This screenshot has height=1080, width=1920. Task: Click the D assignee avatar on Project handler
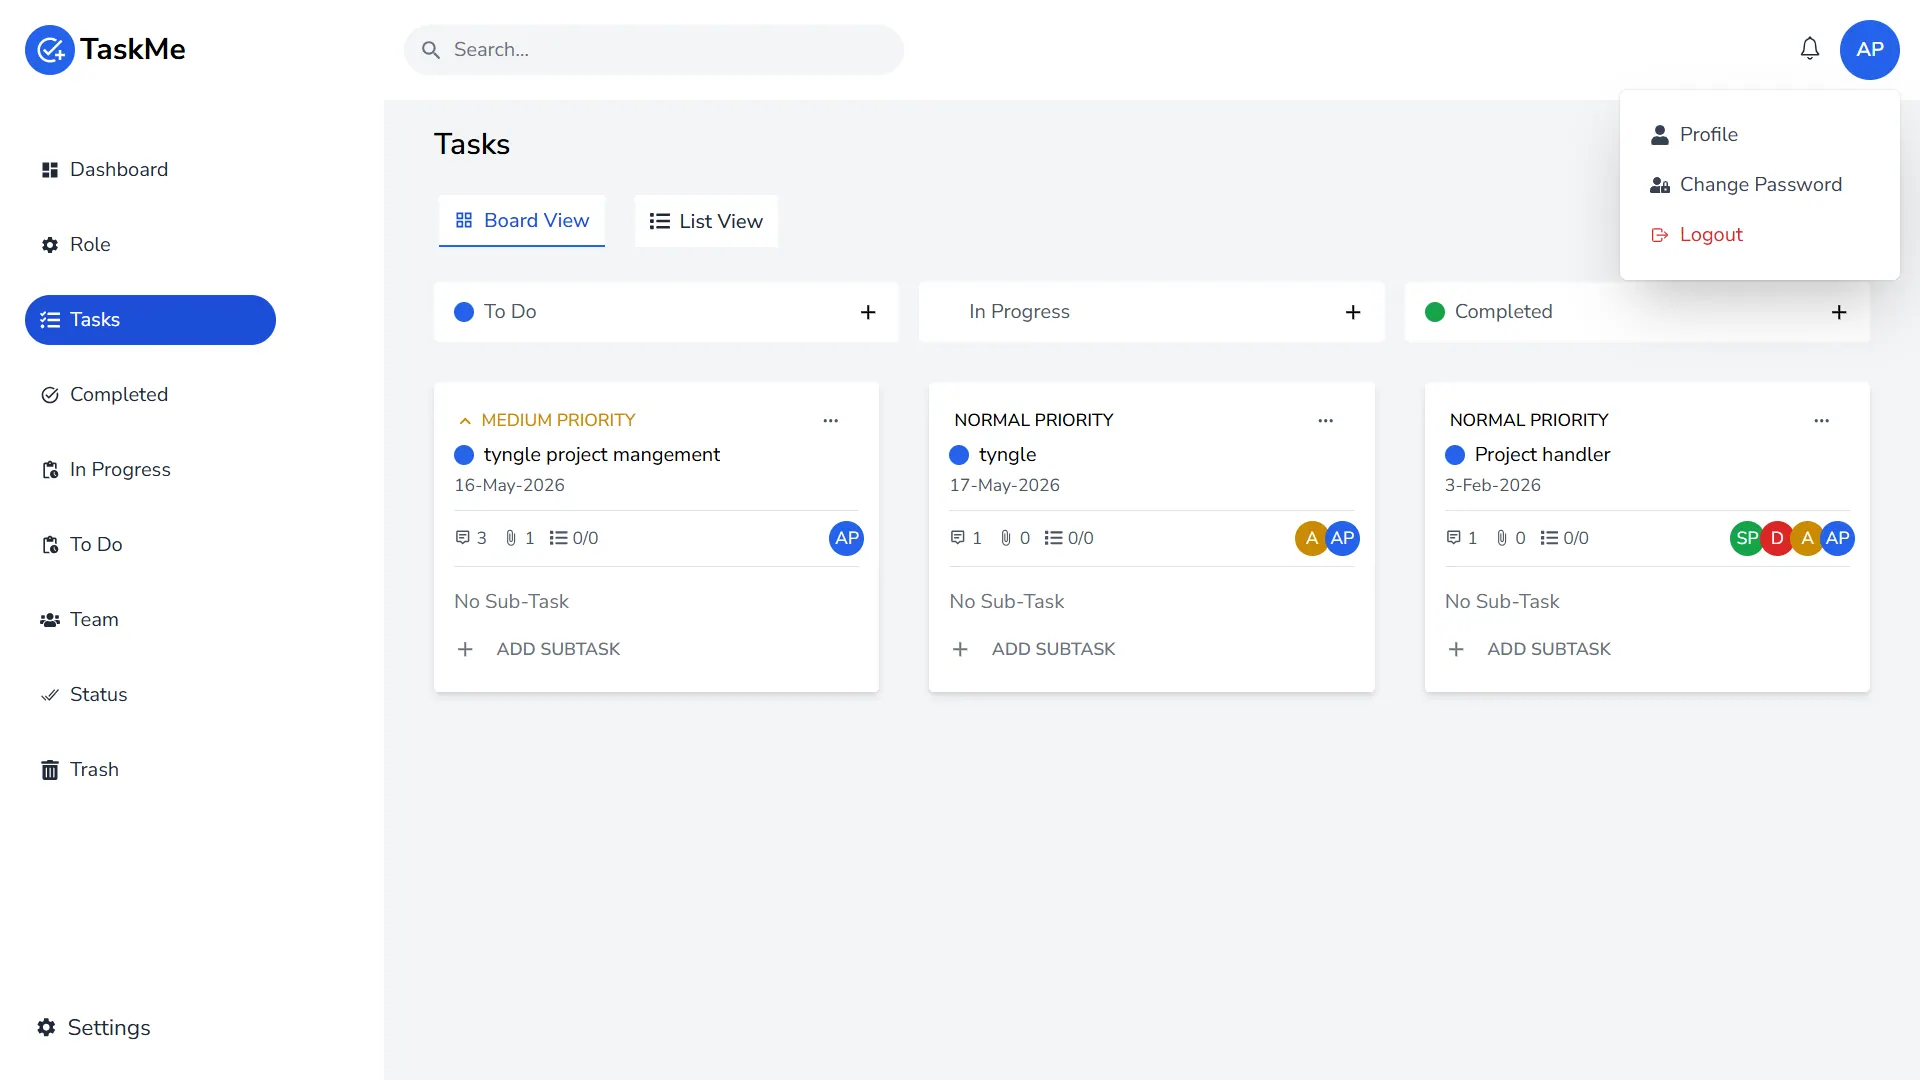[x=1776, y=538]
